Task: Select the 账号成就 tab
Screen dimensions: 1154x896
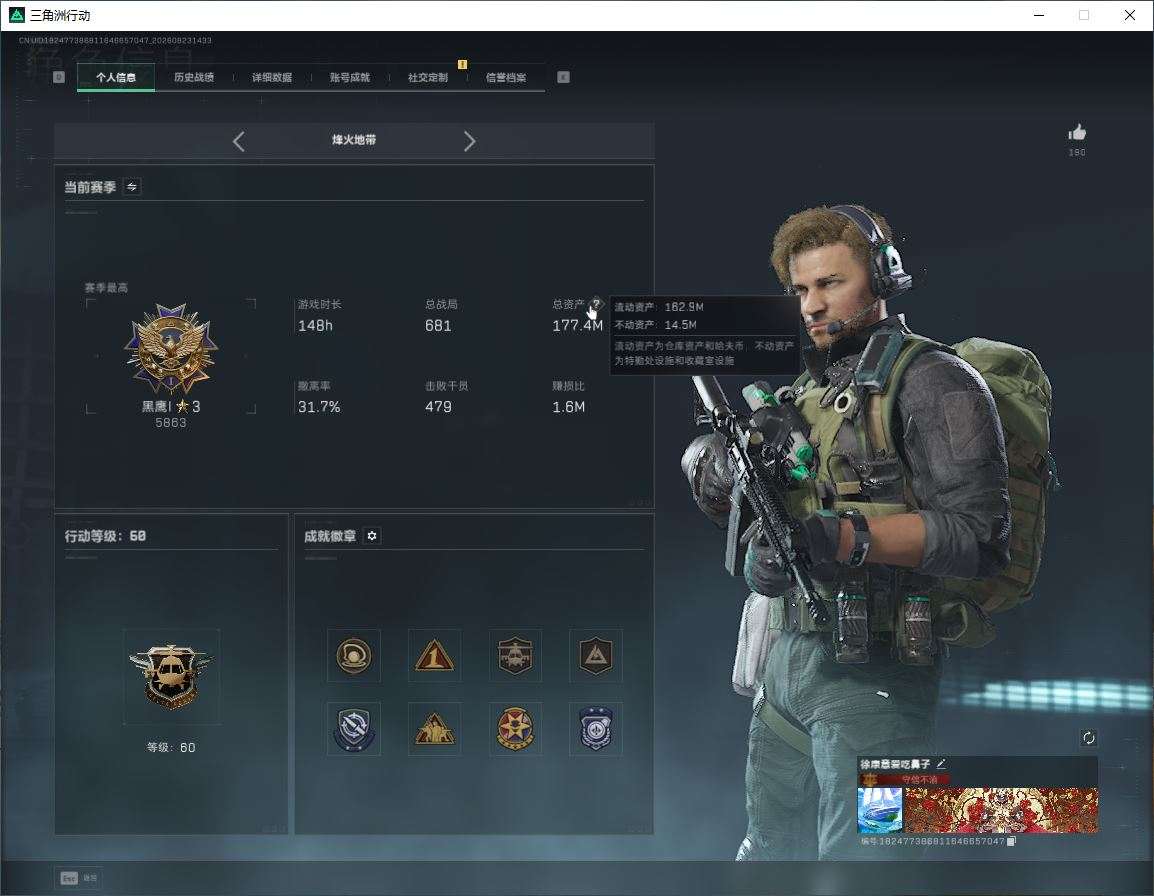Action: (x=350, y=77)
